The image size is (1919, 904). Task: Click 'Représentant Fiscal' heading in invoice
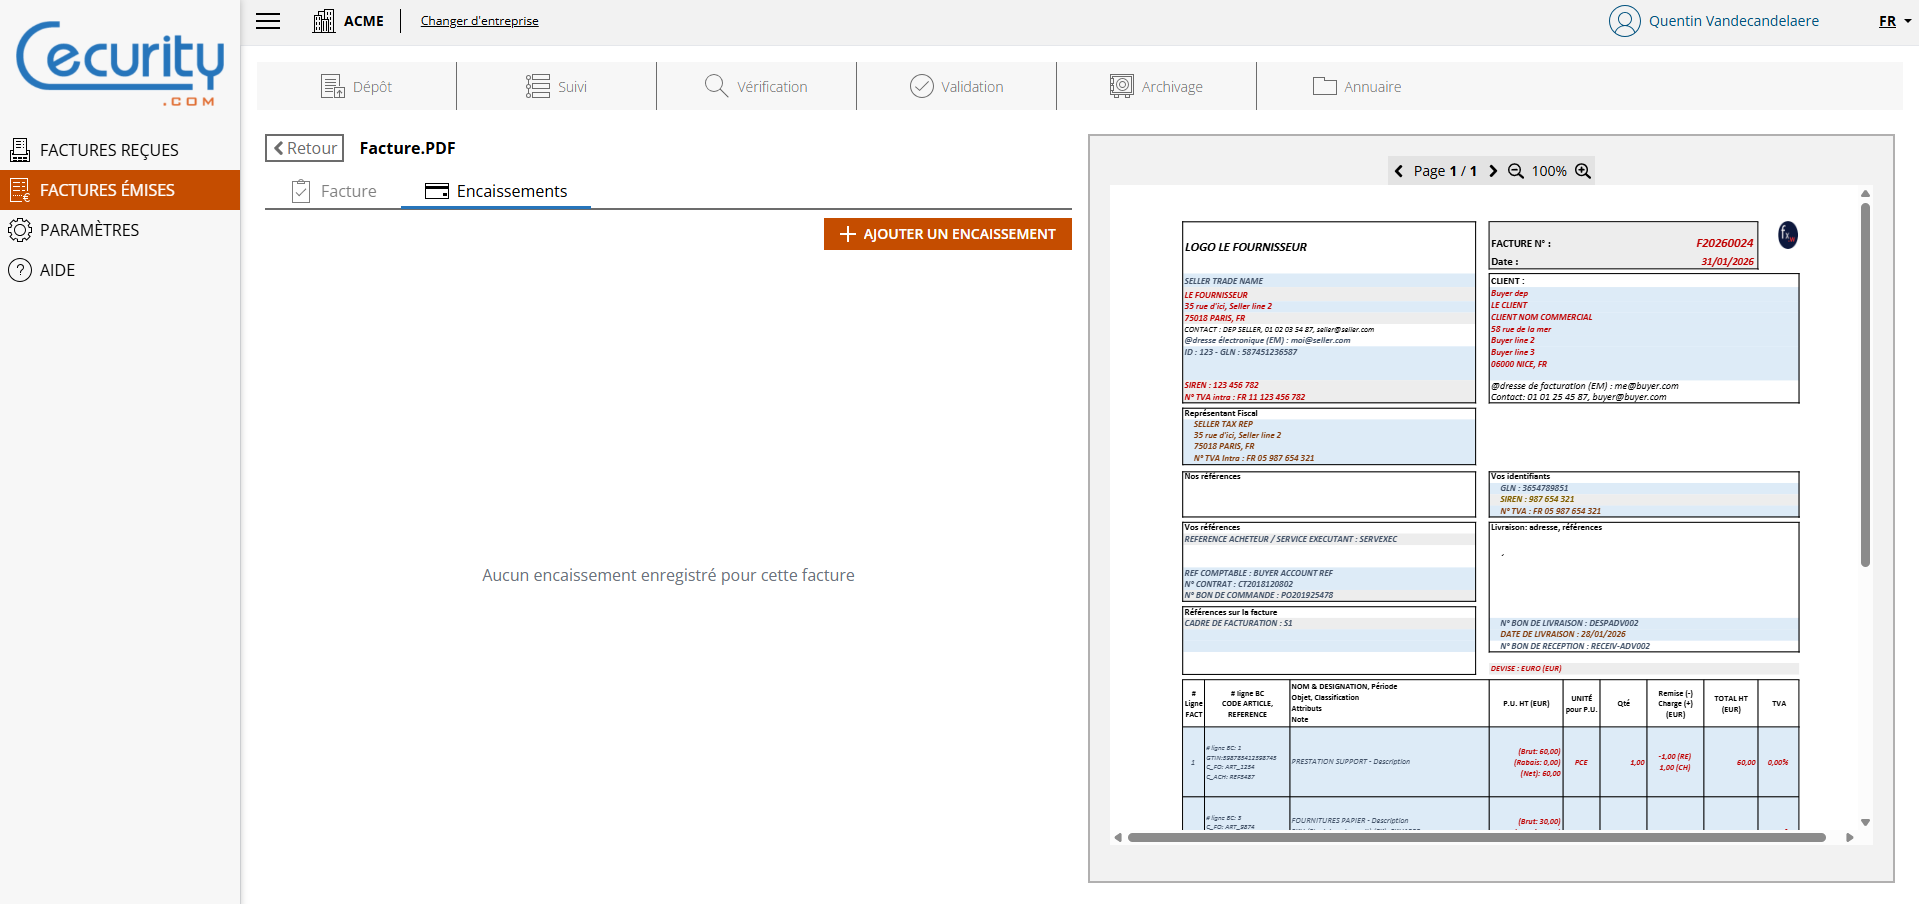[1221, 413]
